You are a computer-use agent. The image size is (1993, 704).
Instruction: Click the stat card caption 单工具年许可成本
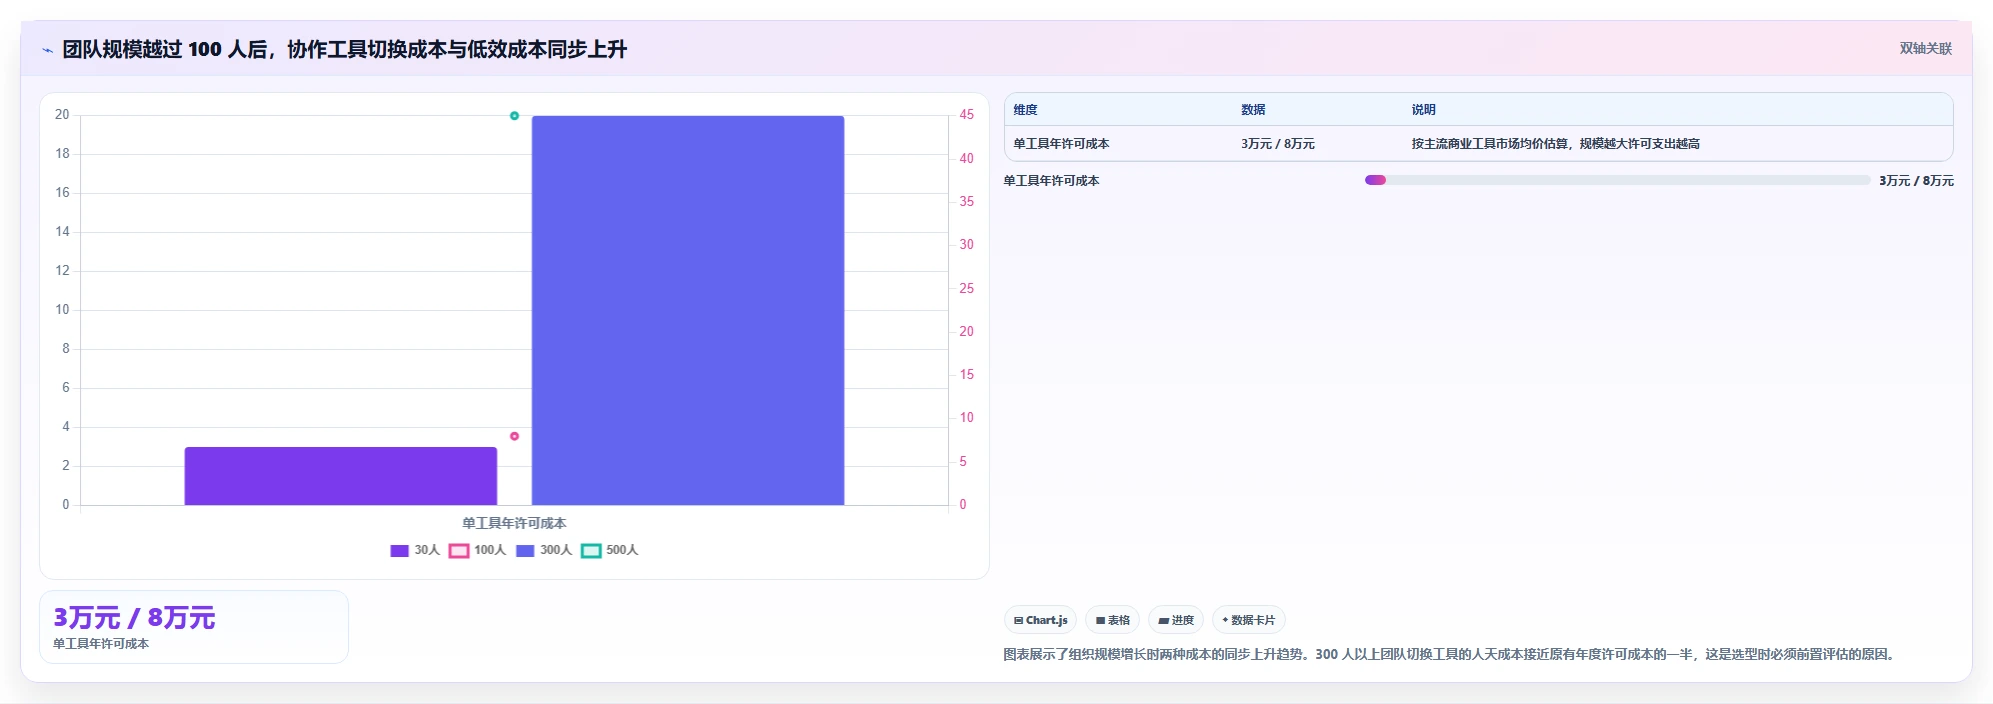point(101,644)
